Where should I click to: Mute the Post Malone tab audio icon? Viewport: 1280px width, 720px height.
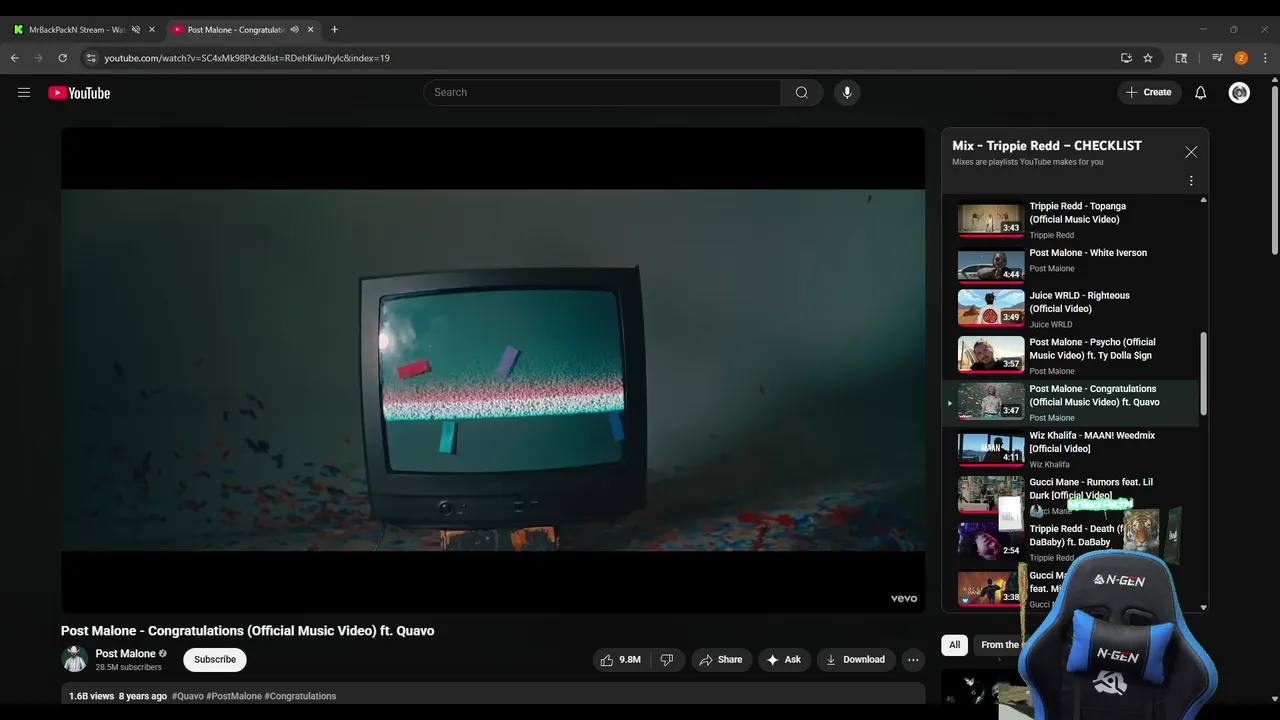[x=294, y=30]
